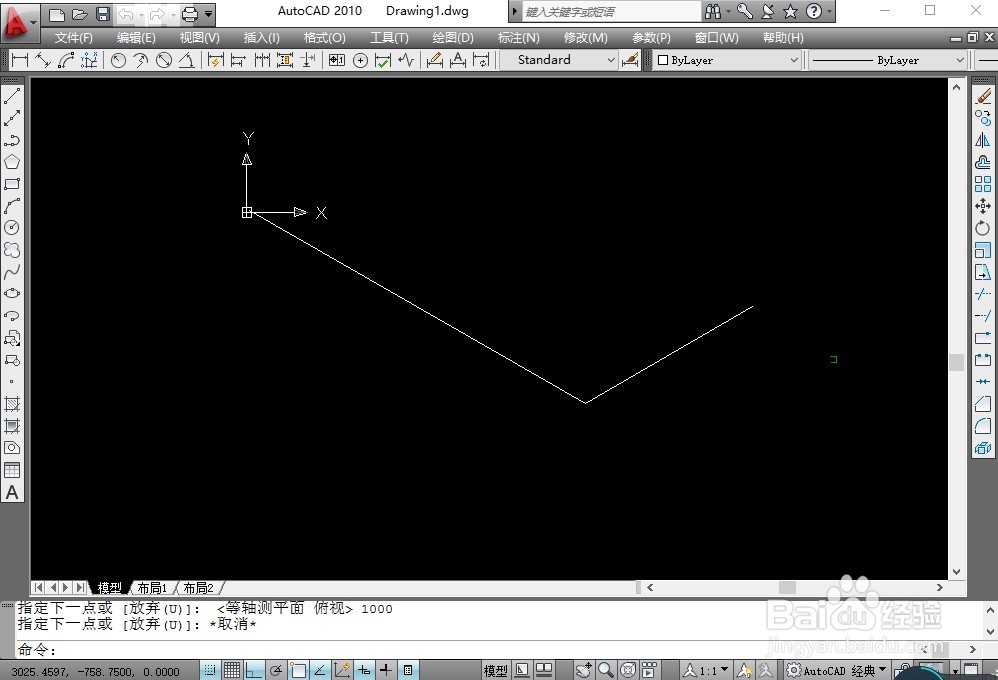This screenshot has height=680, width=998.
Task: Open the ByLayer linetype dropdown
Action: point(960,60)
